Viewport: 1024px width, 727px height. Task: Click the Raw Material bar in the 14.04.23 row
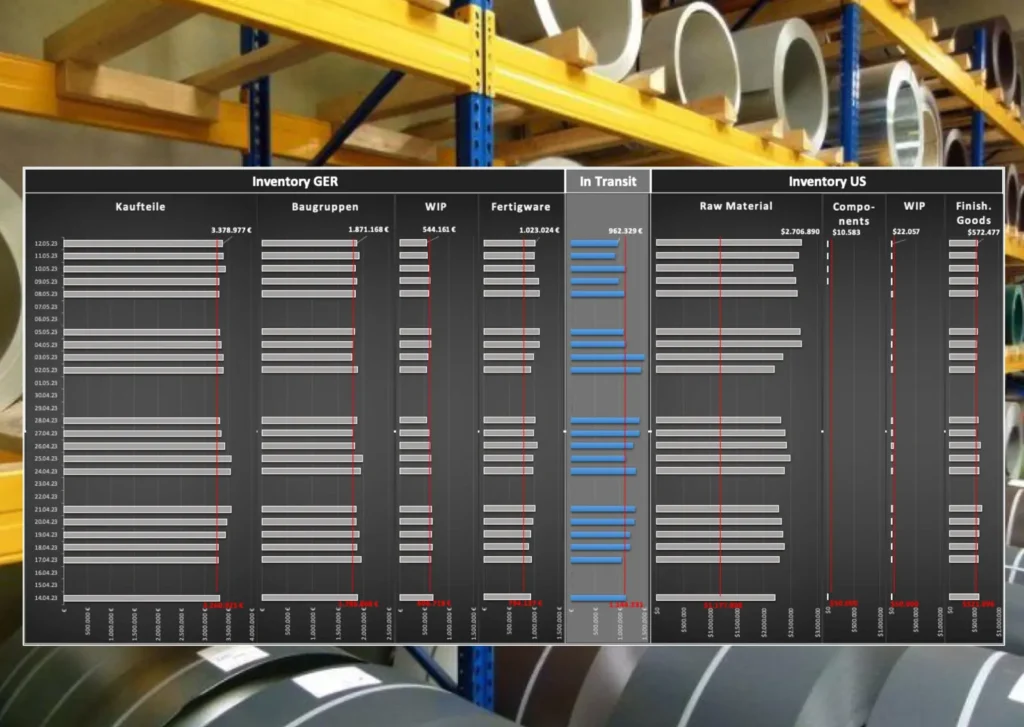pos(716,597)
